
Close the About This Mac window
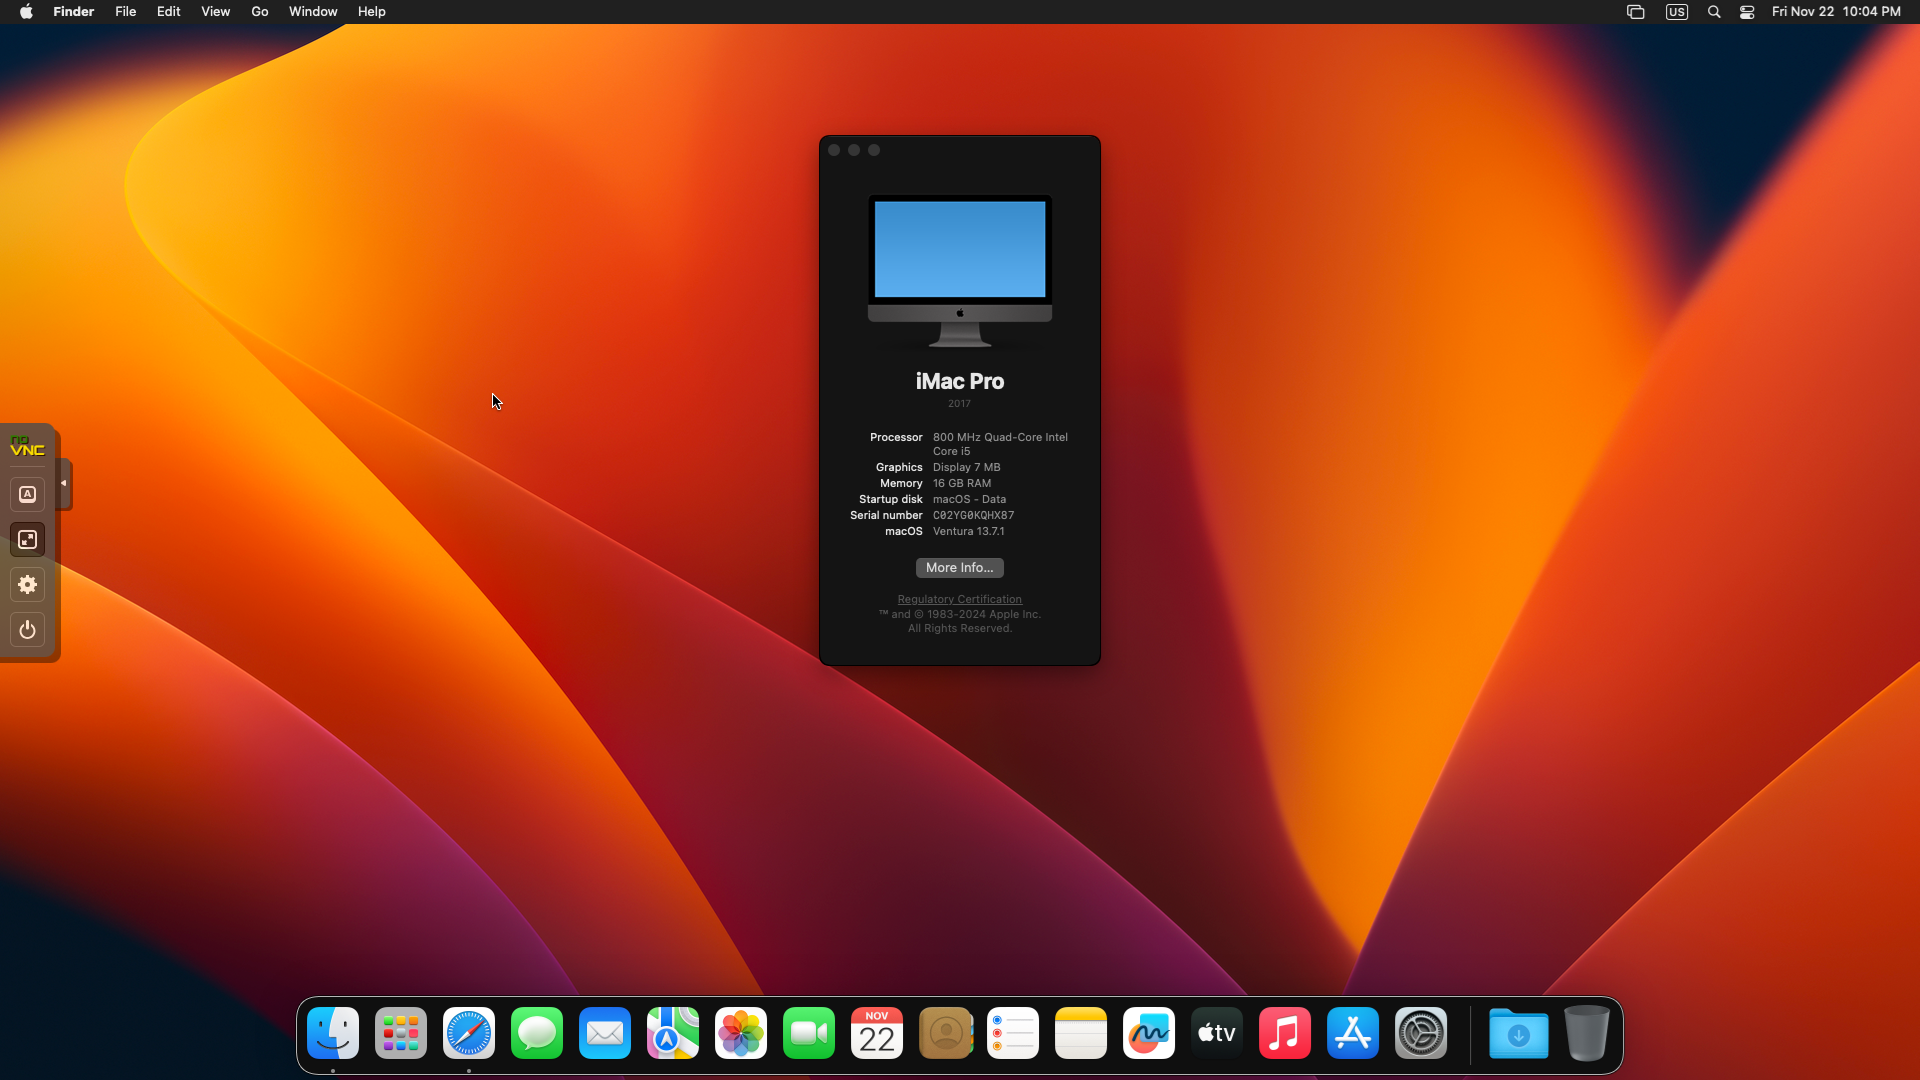coord(834,150)
